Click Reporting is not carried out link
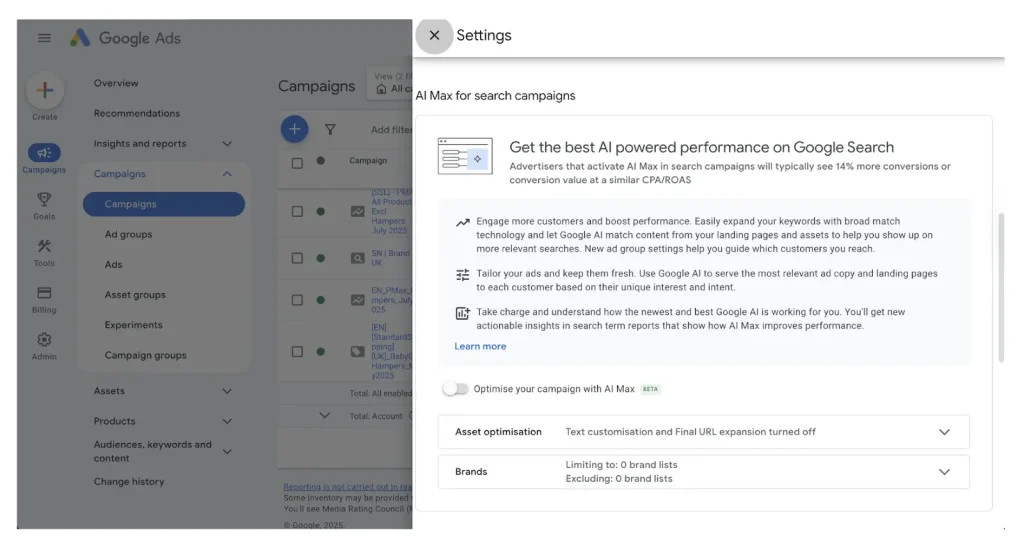1024x548 pixels. 347,487
